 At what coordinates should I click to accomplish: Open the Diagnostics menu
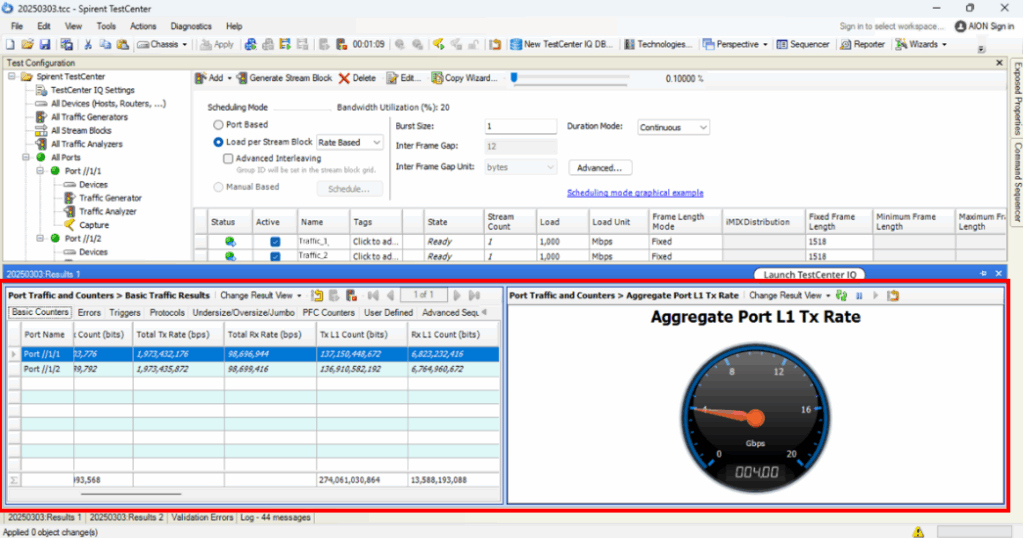click(x=191, y=26)
